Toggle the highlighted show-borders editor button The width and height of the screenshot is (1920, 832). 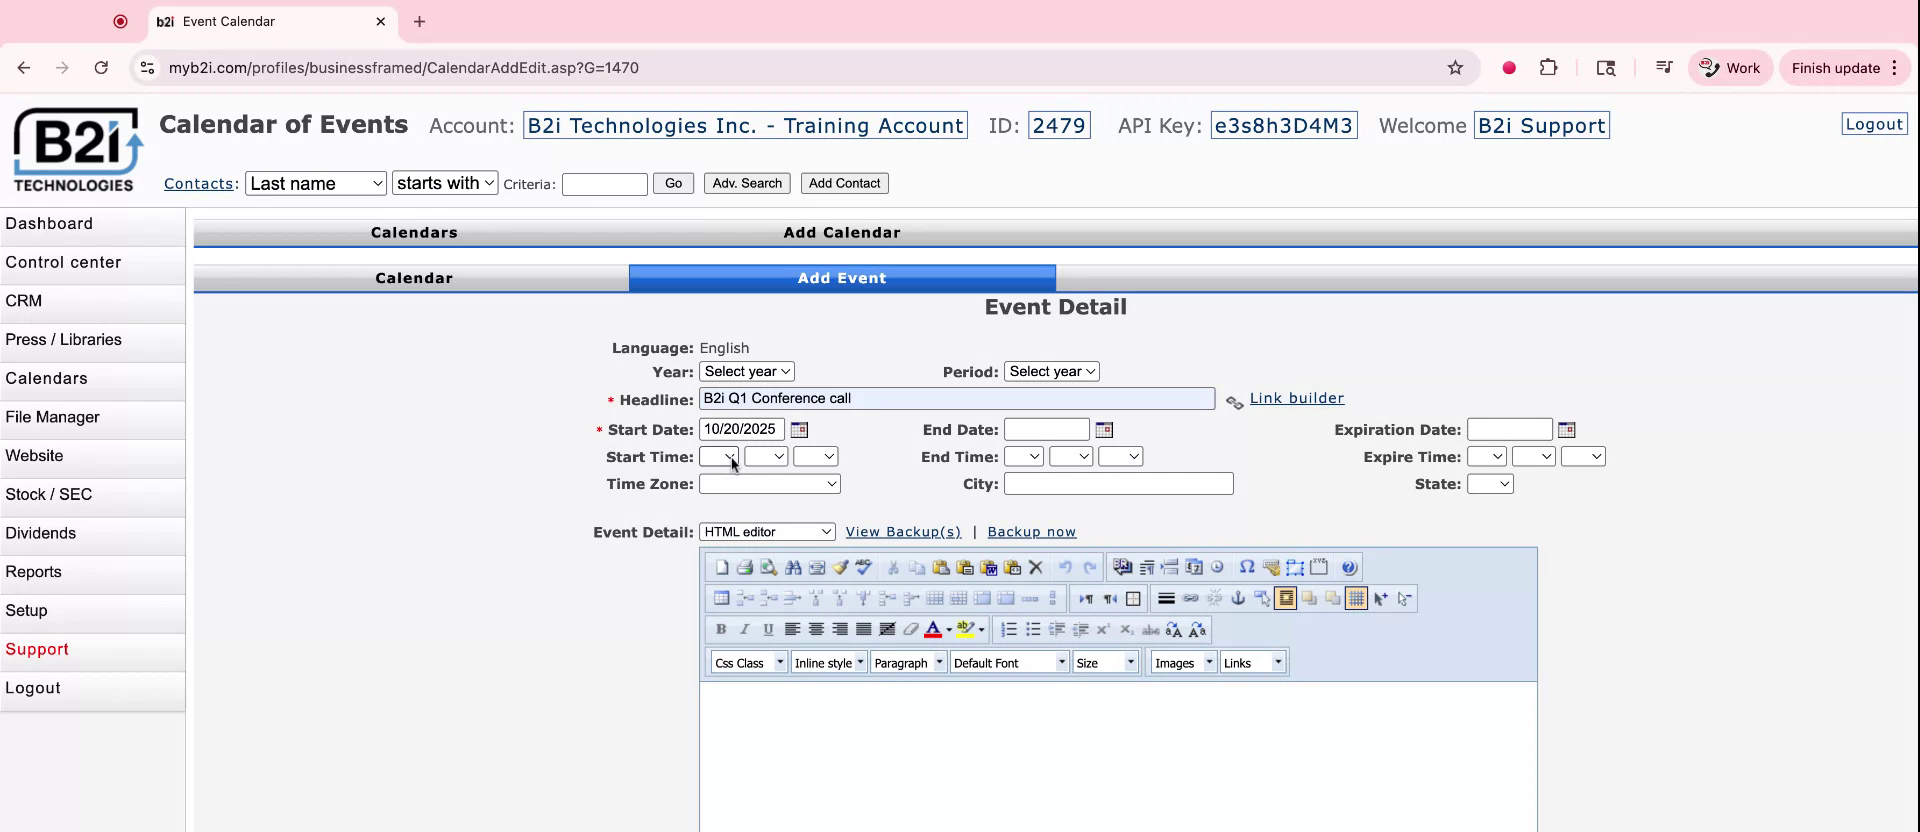[1286, 598]
